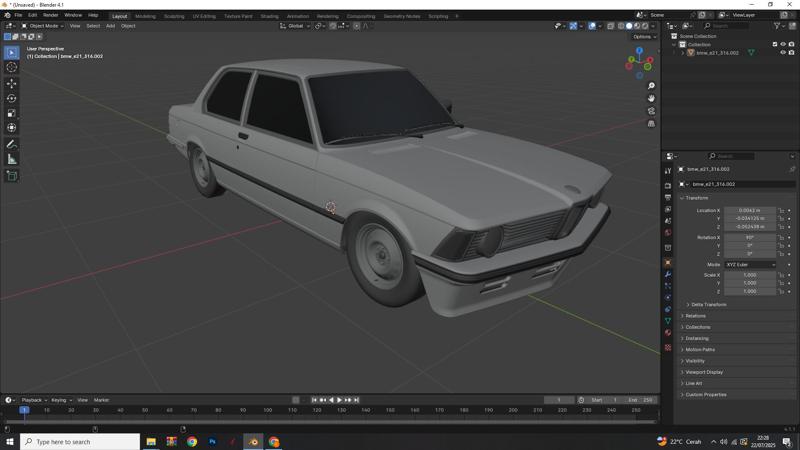Screen dimensions: 800x450
Task: Switch to wireframe viewport shading
Action: pos(621,26)
